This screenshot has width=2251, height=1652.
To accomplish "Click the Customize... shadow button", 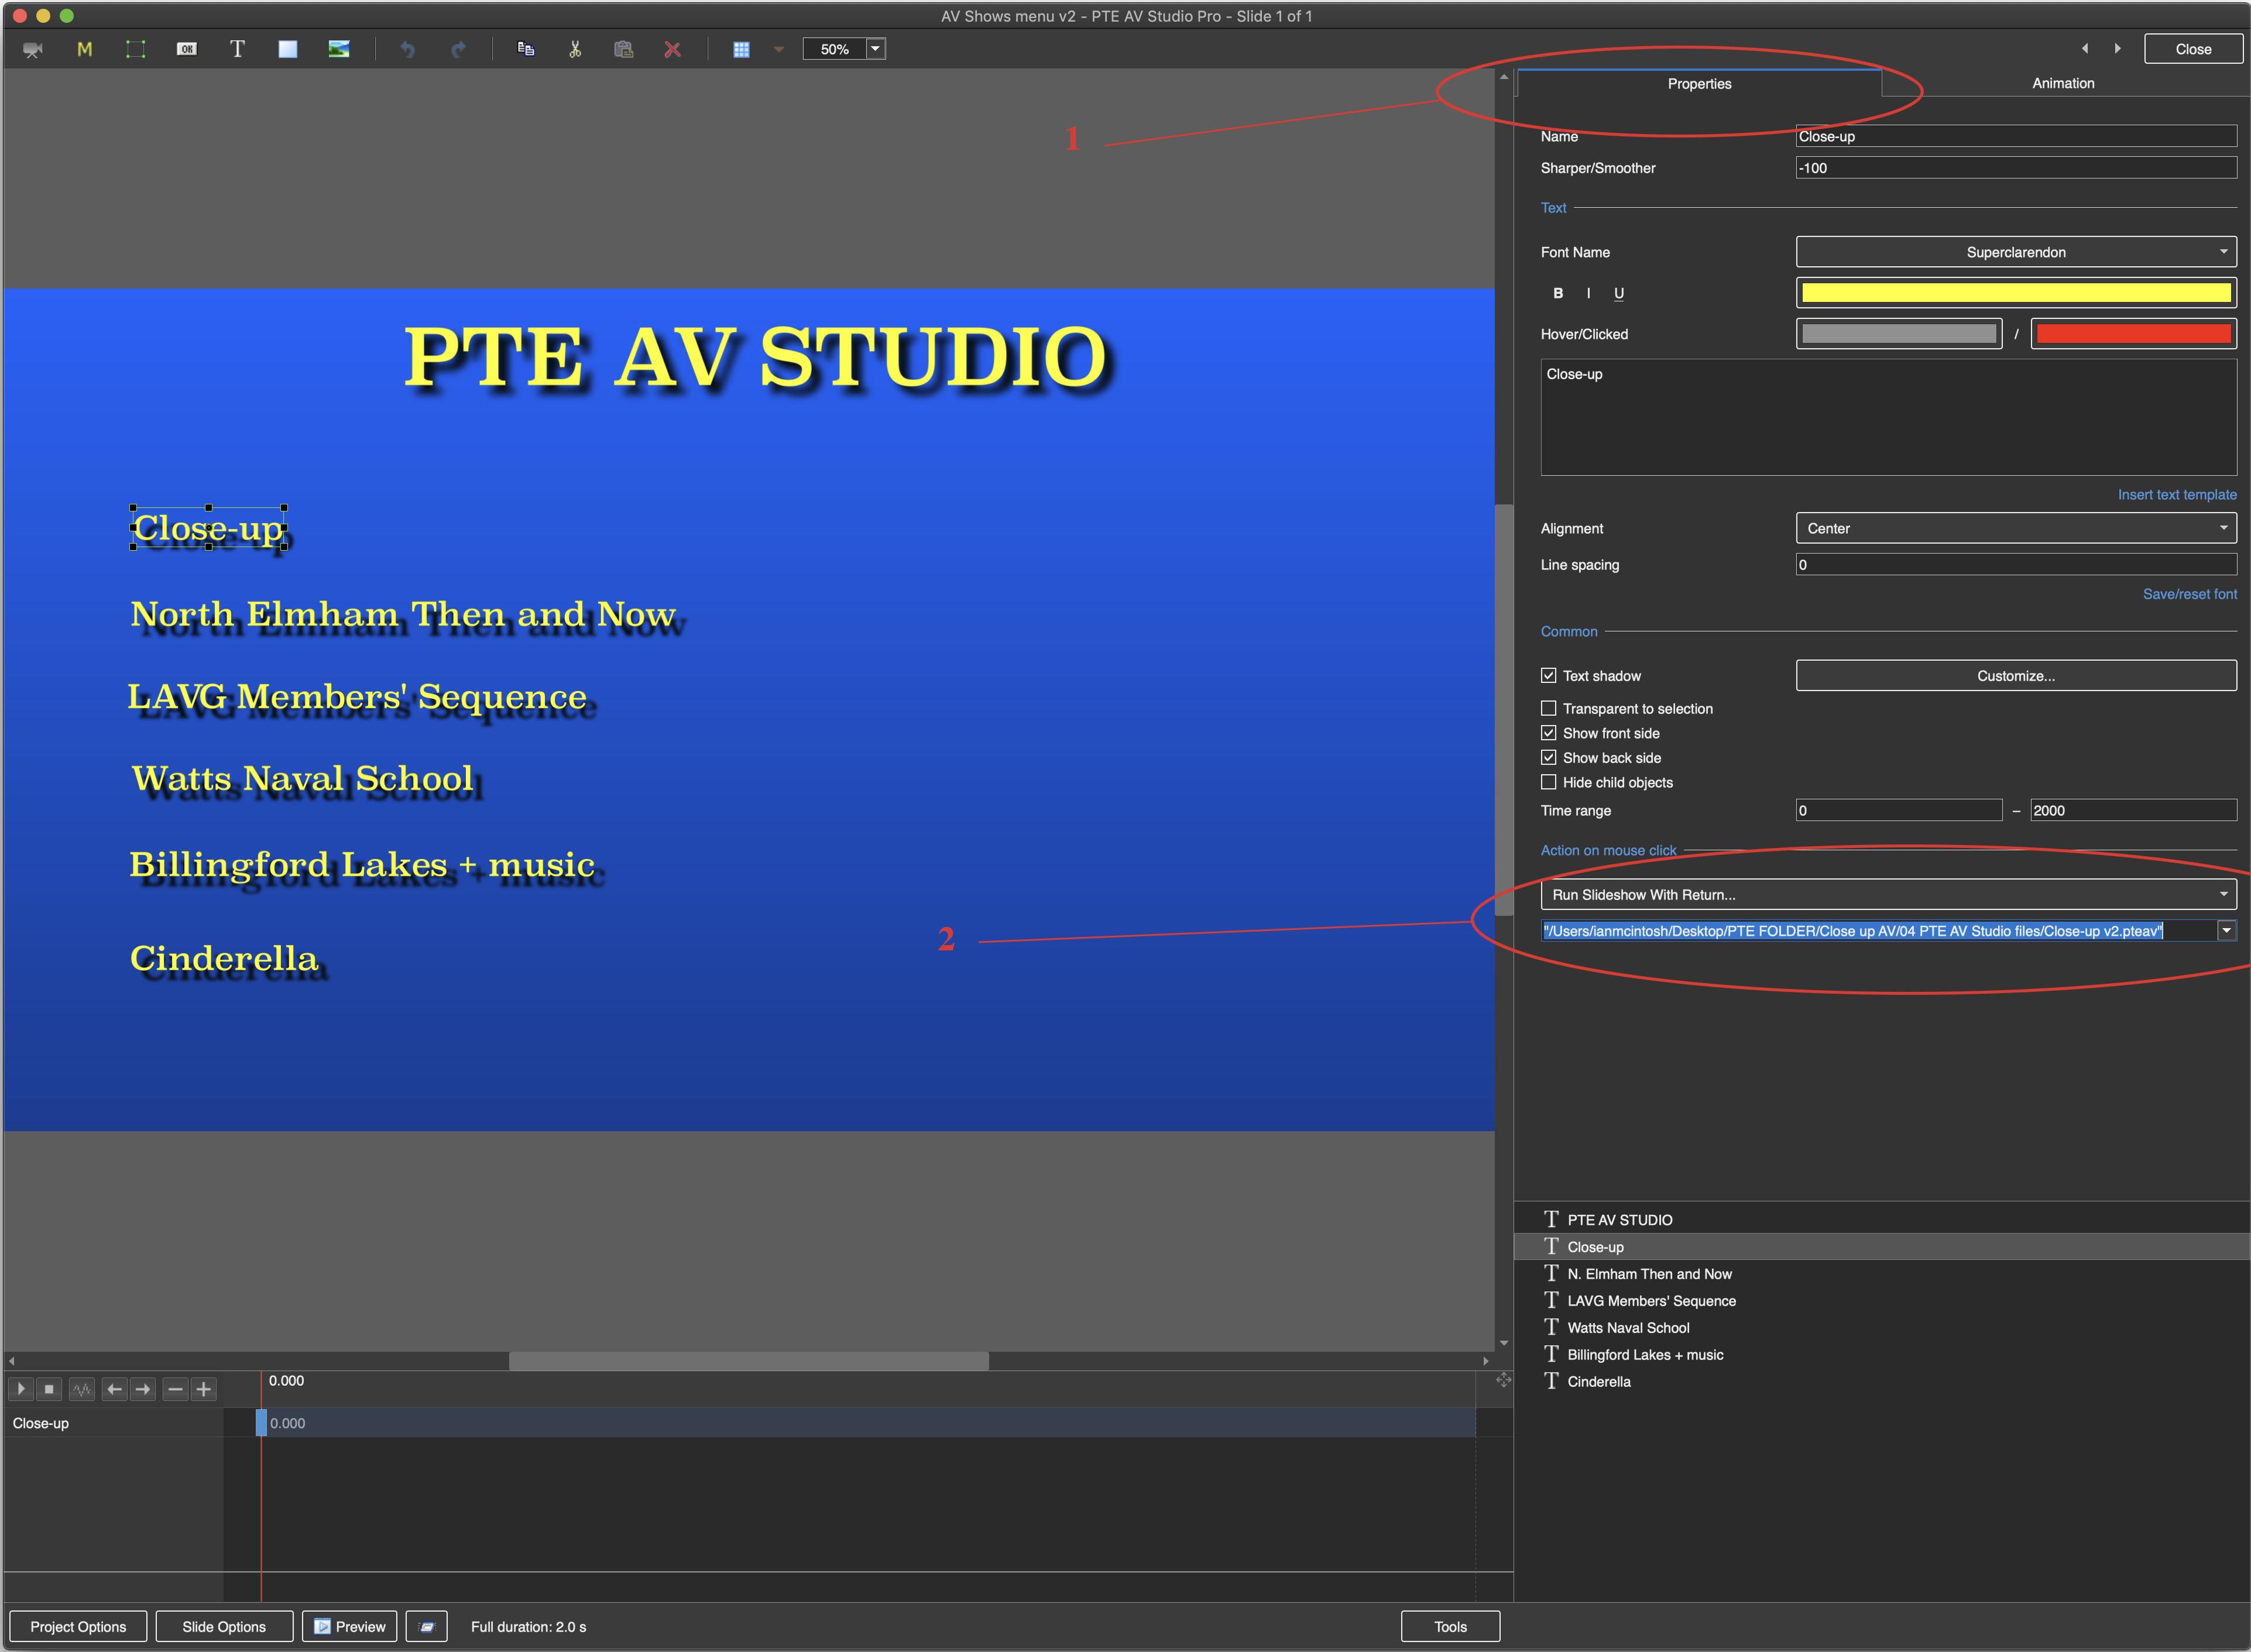I will (x=2015, y=676).
